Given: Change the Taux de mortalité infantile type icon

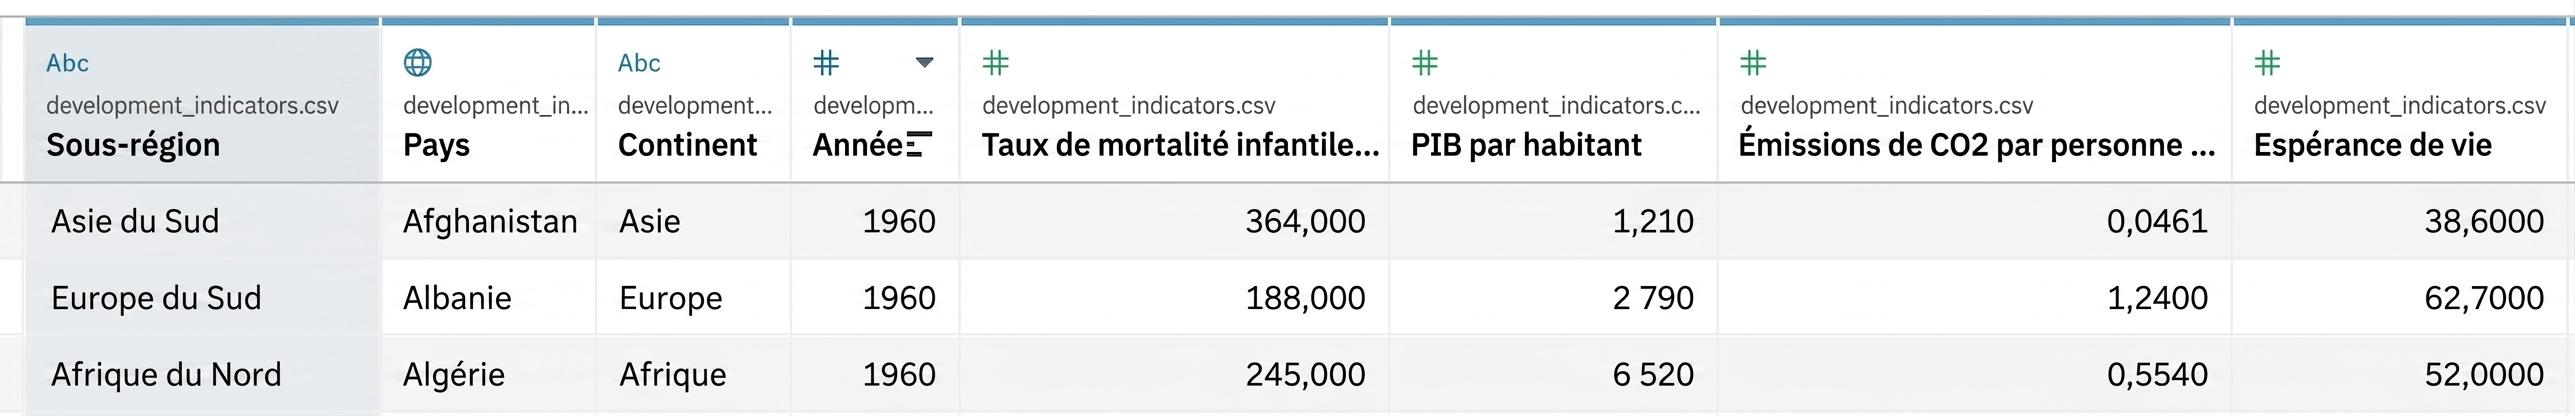Looking at the screenshot, I should pyautogui.click(x=995, y=63).
